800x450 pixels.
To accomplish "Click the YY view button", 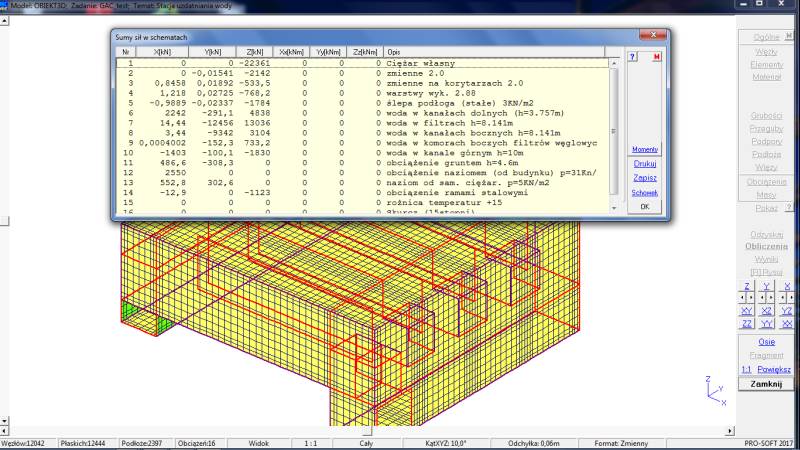I will 766,323.
